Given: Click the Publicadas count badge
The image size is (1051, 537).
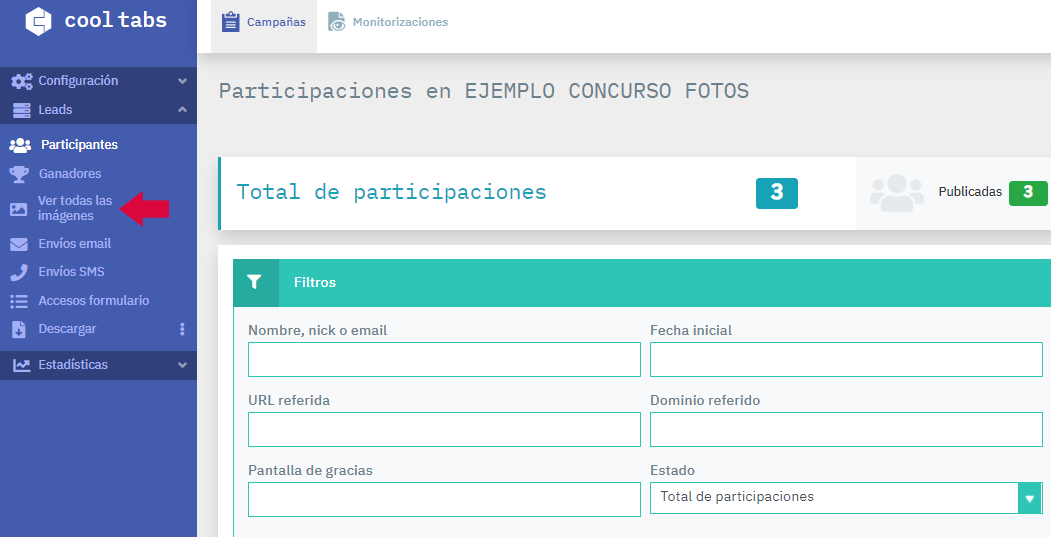Looking at the screenshot, I should (1027, 193).
